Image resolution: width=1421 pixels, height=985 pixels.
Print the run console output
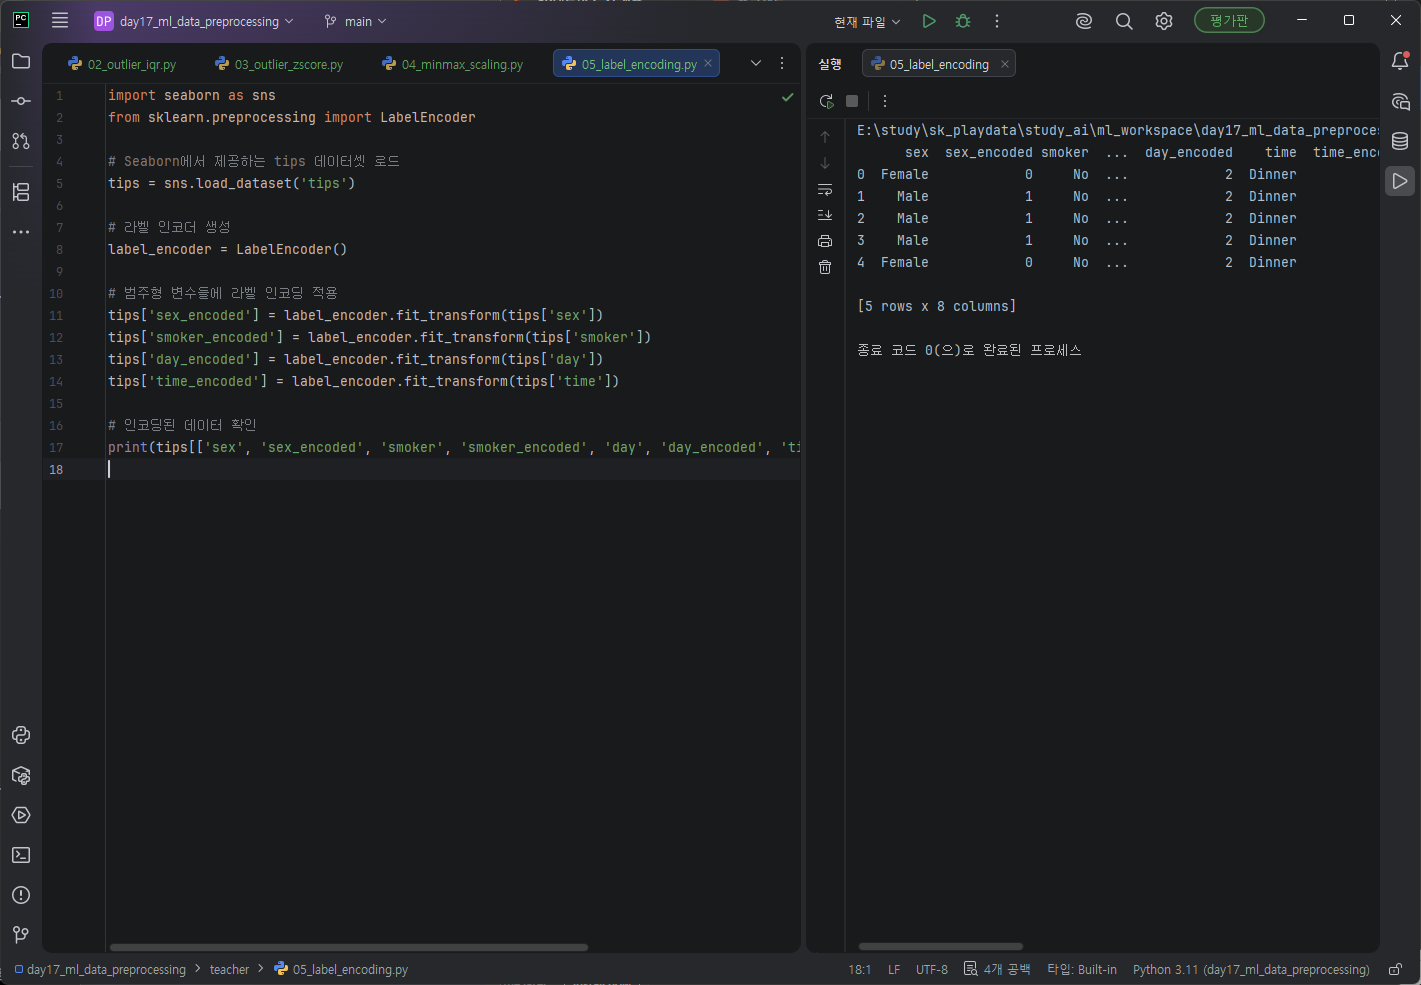click(825, 241)
